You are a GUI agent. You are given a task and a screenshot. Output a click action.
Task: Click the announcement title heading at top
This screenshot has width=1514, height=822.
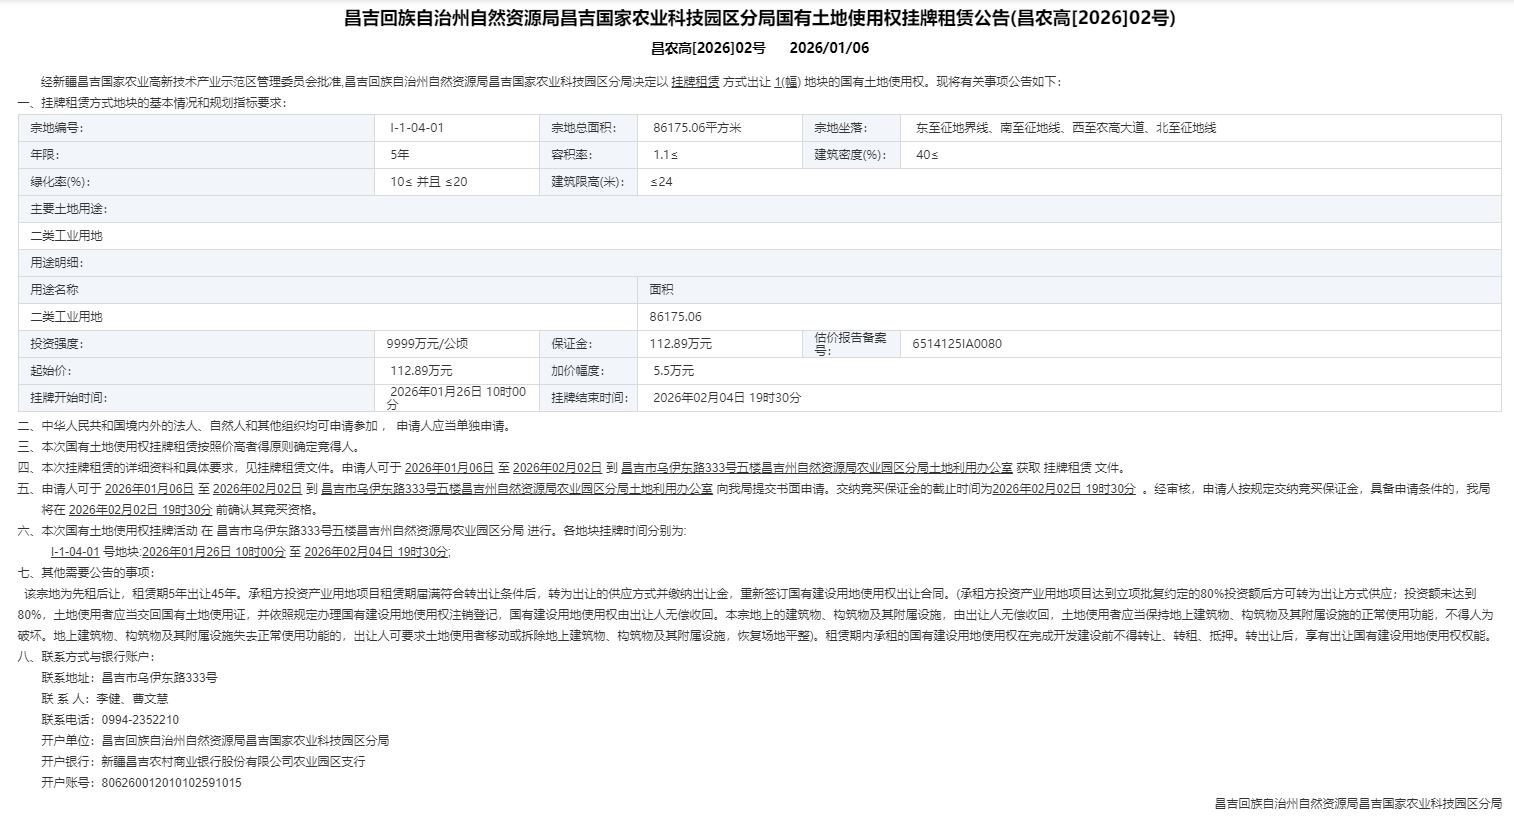pos(759,18)
